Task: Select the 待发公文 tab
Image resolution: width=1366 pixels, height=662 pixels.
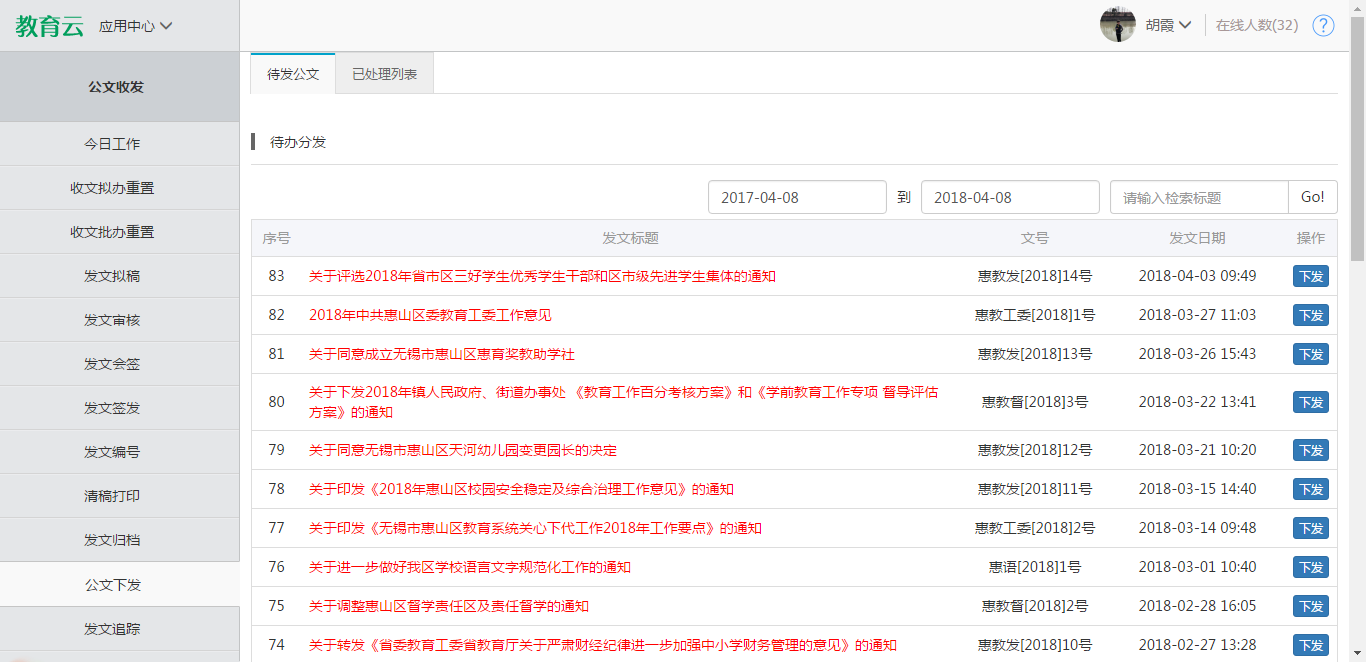Action: (x=293, y=74)
